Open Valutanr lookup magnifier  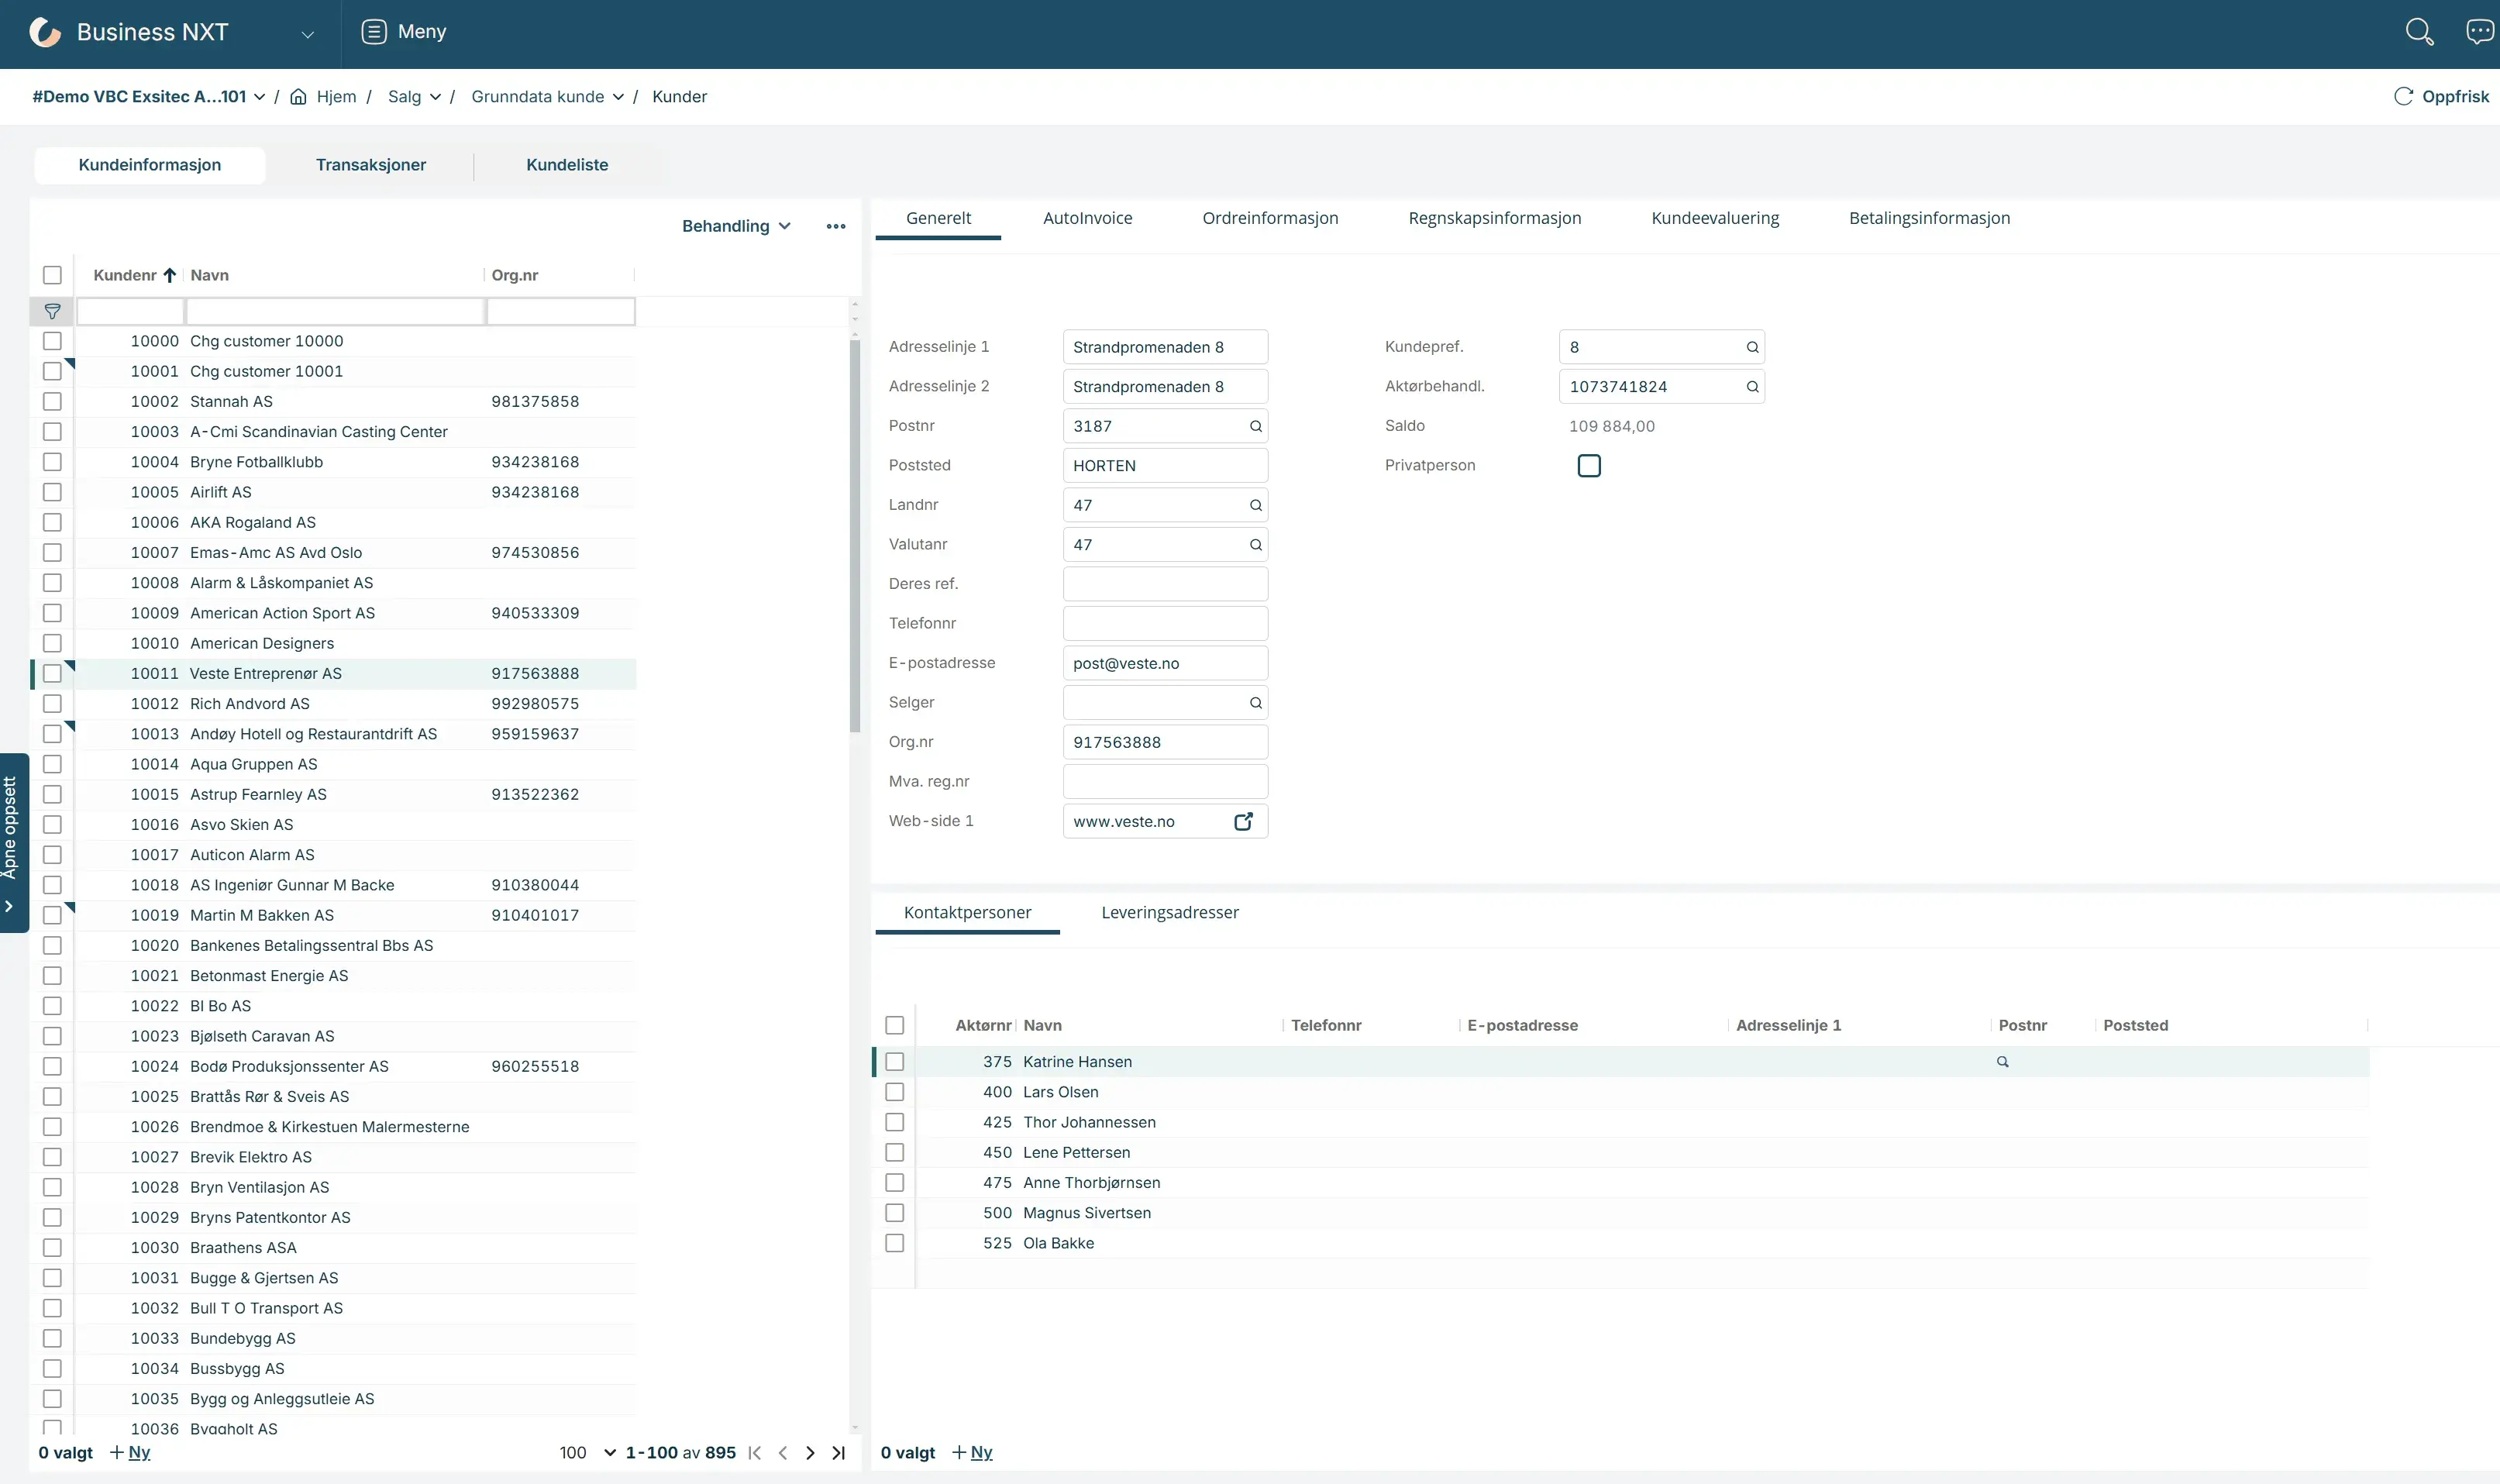1255,545
